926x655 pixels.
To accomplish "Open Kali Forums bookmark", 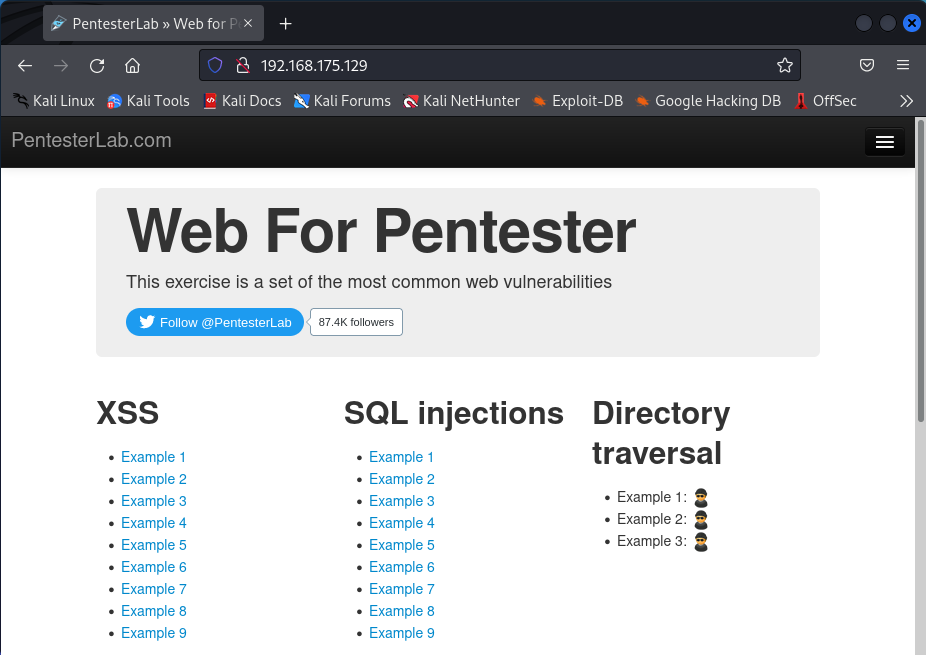I will tap(342, 101).
